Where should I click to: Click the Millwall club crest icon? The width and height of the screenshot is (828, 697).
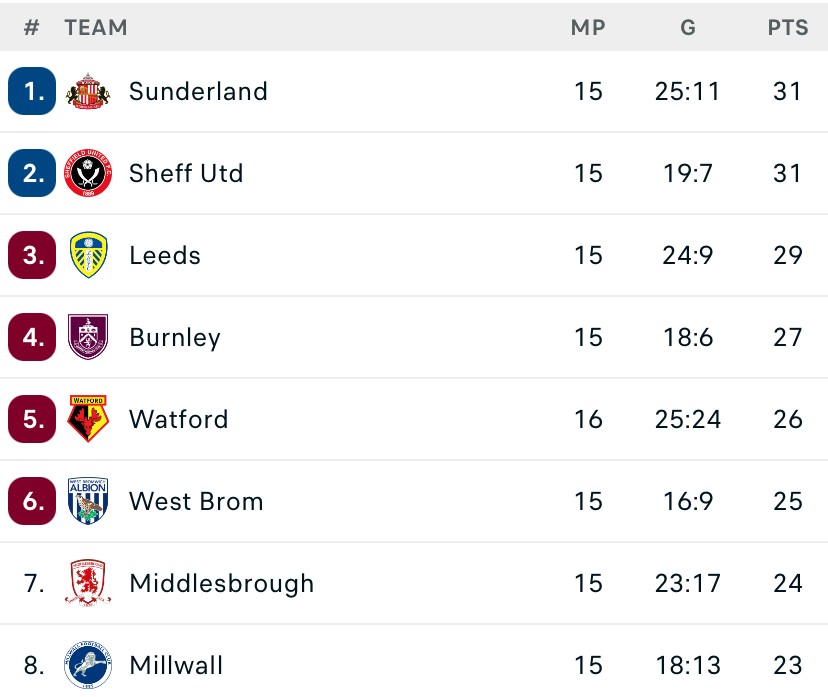[88, 664]
